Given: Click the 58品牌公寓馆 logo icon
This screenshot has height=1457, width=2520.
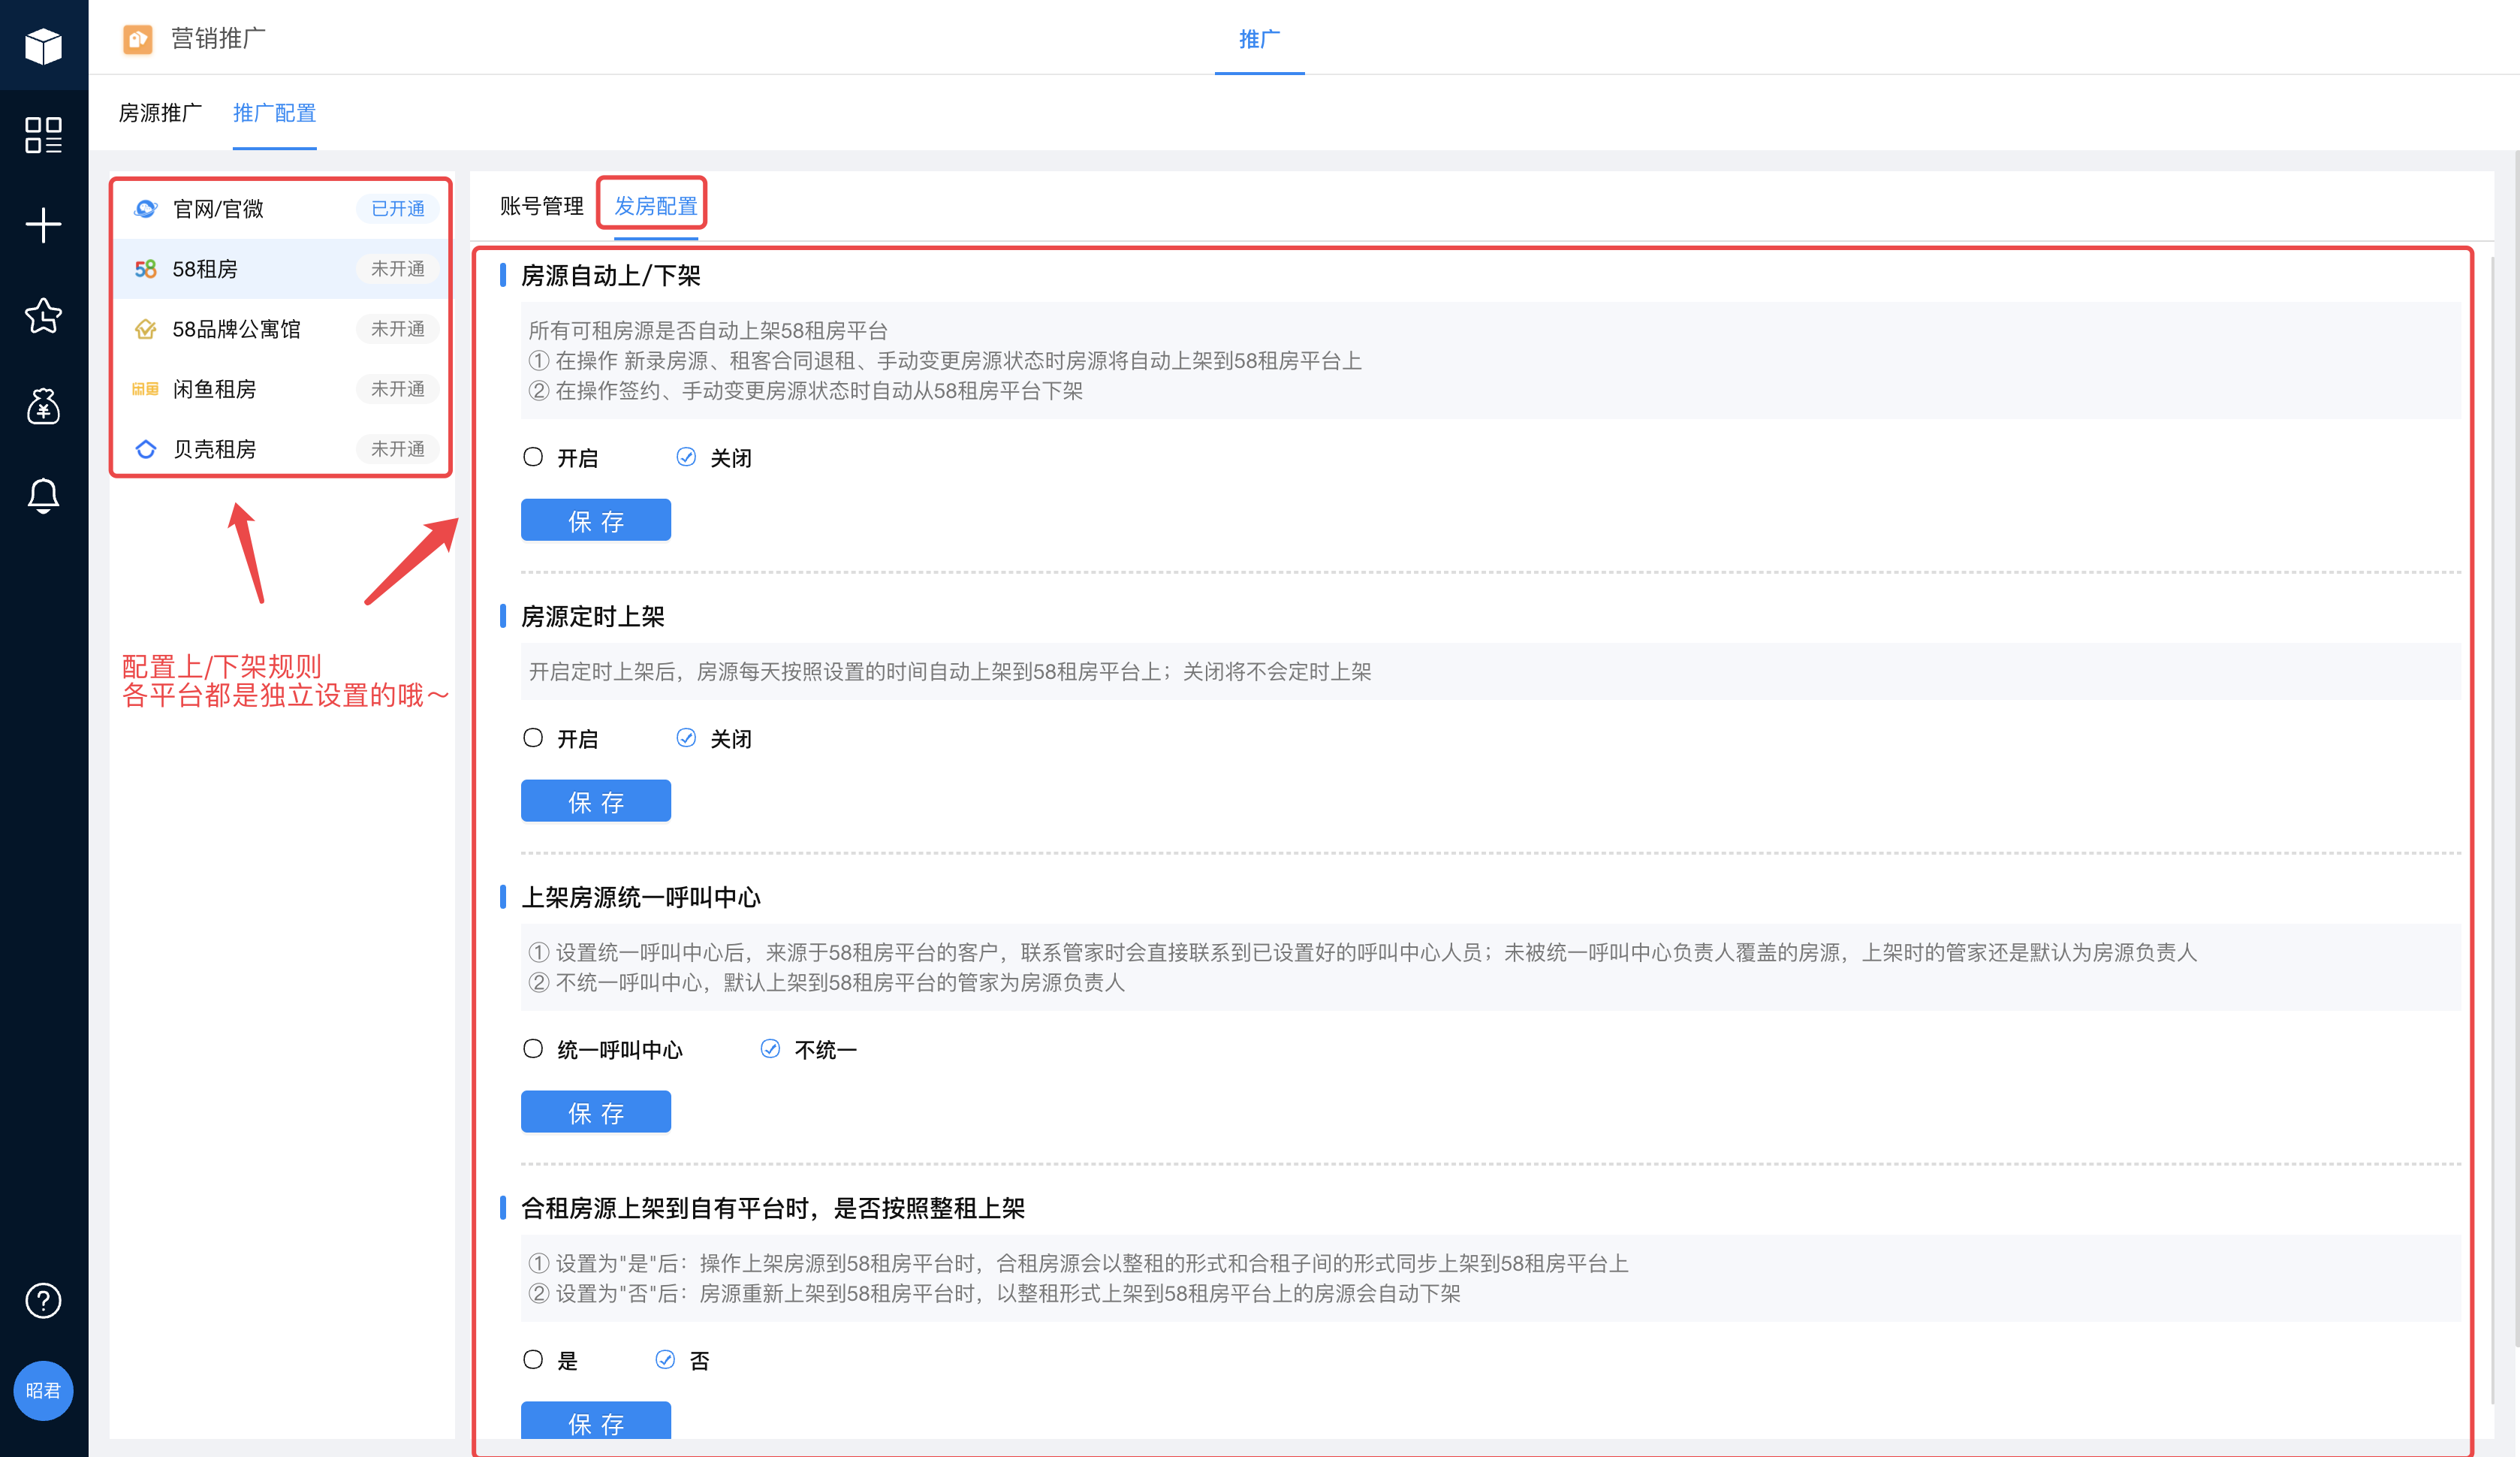Looking at the screenshot, I should [x=146, y=328].
